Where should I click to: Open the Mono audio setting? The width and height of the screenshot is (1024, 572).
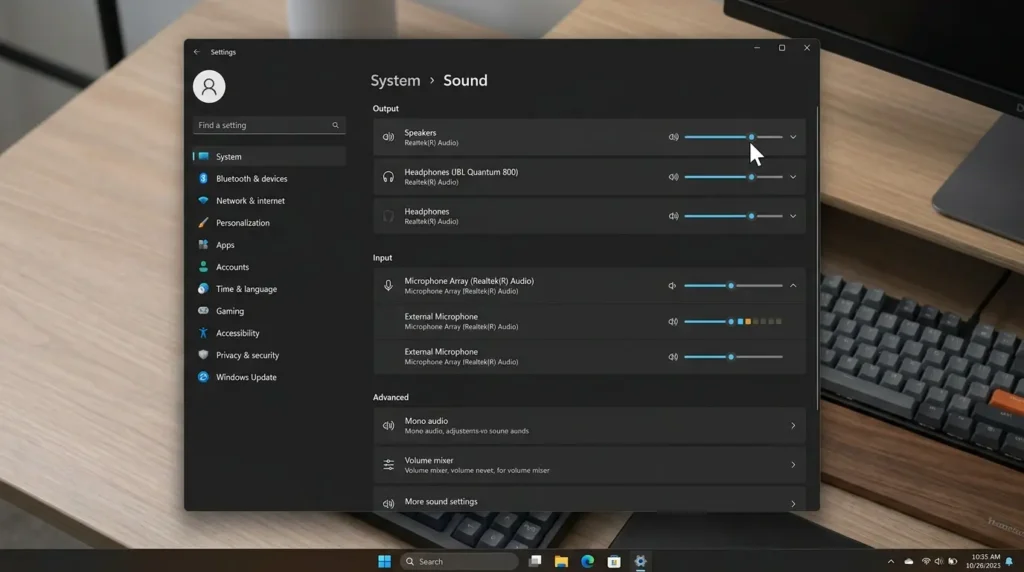click(x=589, y=426)
